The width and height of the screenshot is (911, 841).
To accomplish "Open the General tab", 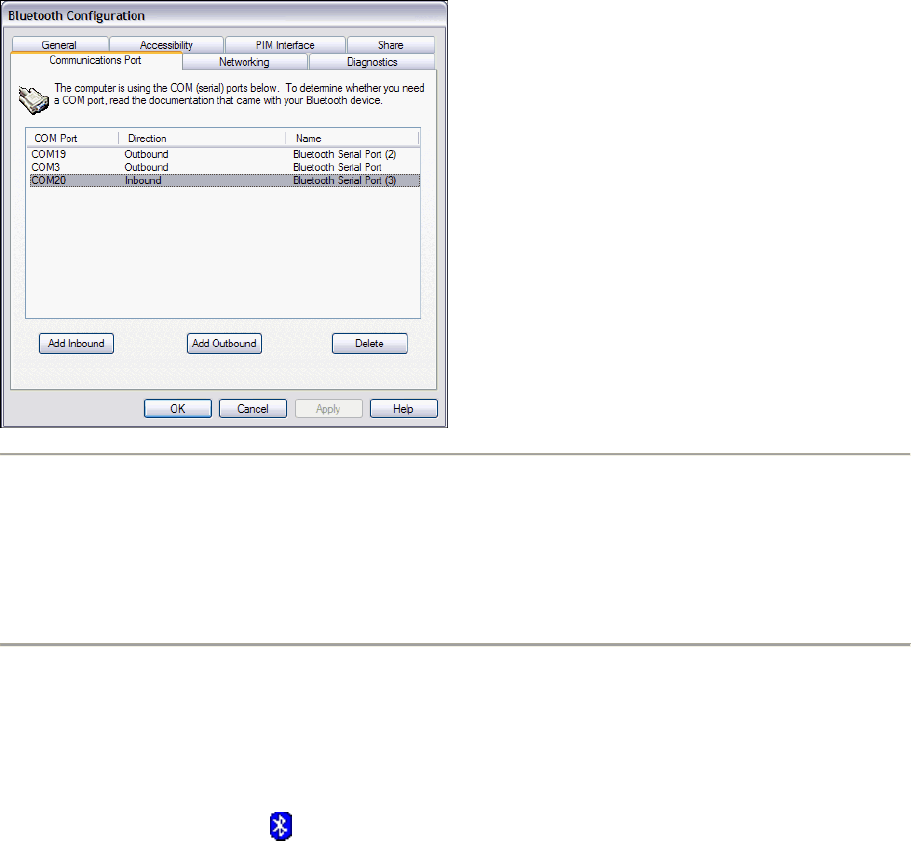I will pos(59,45).
